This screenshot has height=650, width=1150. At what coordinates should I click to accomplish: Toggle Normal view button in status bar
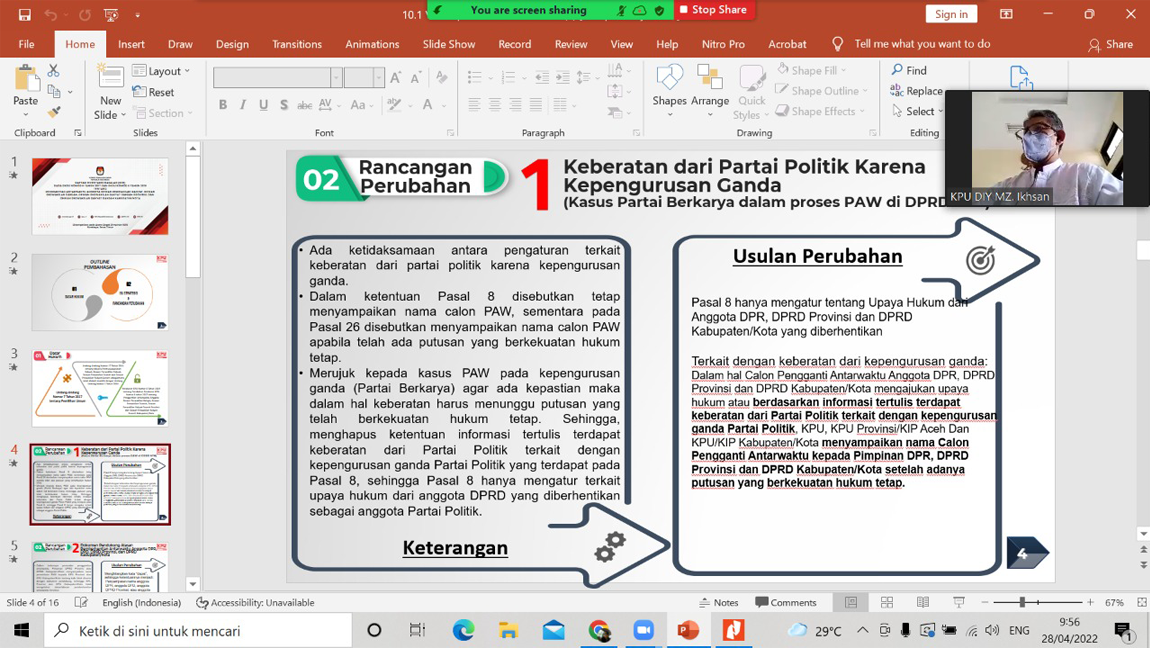tap(851, 603)
